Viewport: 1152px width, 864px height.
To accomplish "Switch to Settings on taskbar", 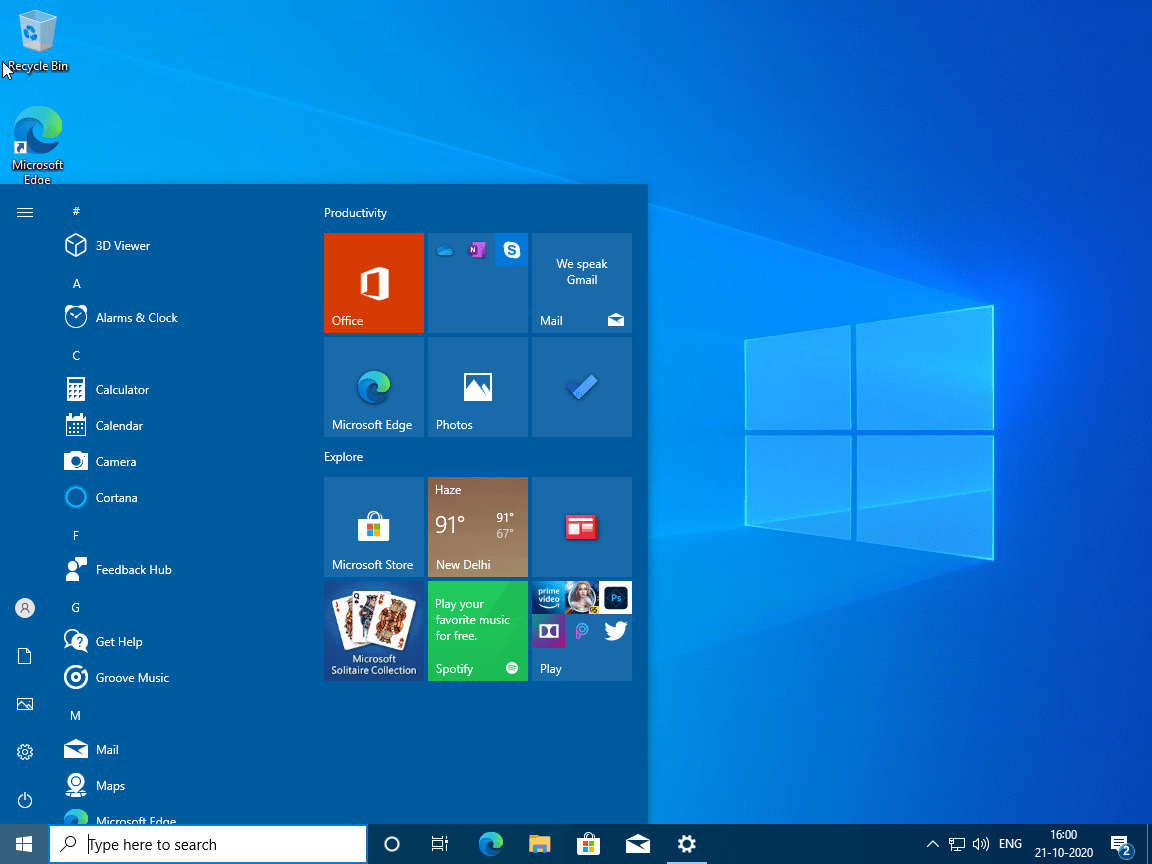I will coord(687,844).
